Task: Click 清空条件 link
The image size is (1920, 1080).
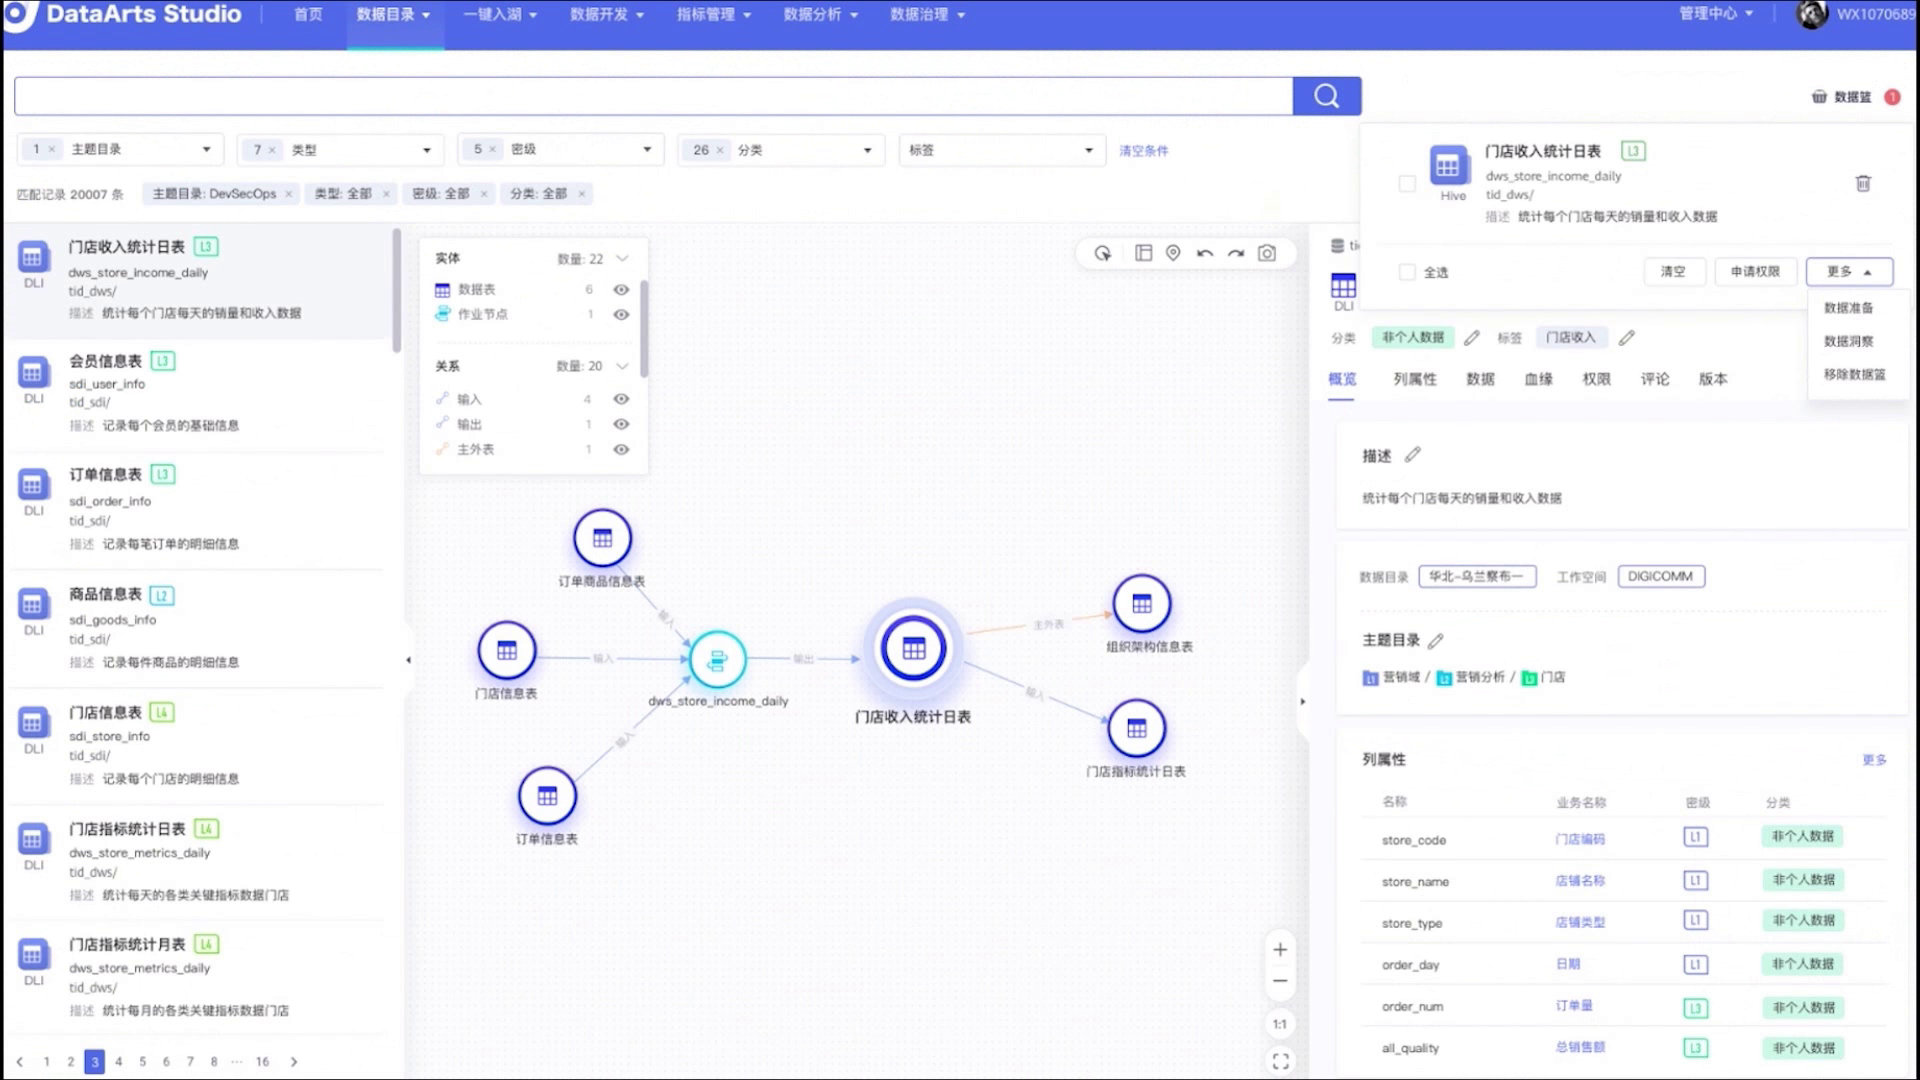Action: 1143,151
